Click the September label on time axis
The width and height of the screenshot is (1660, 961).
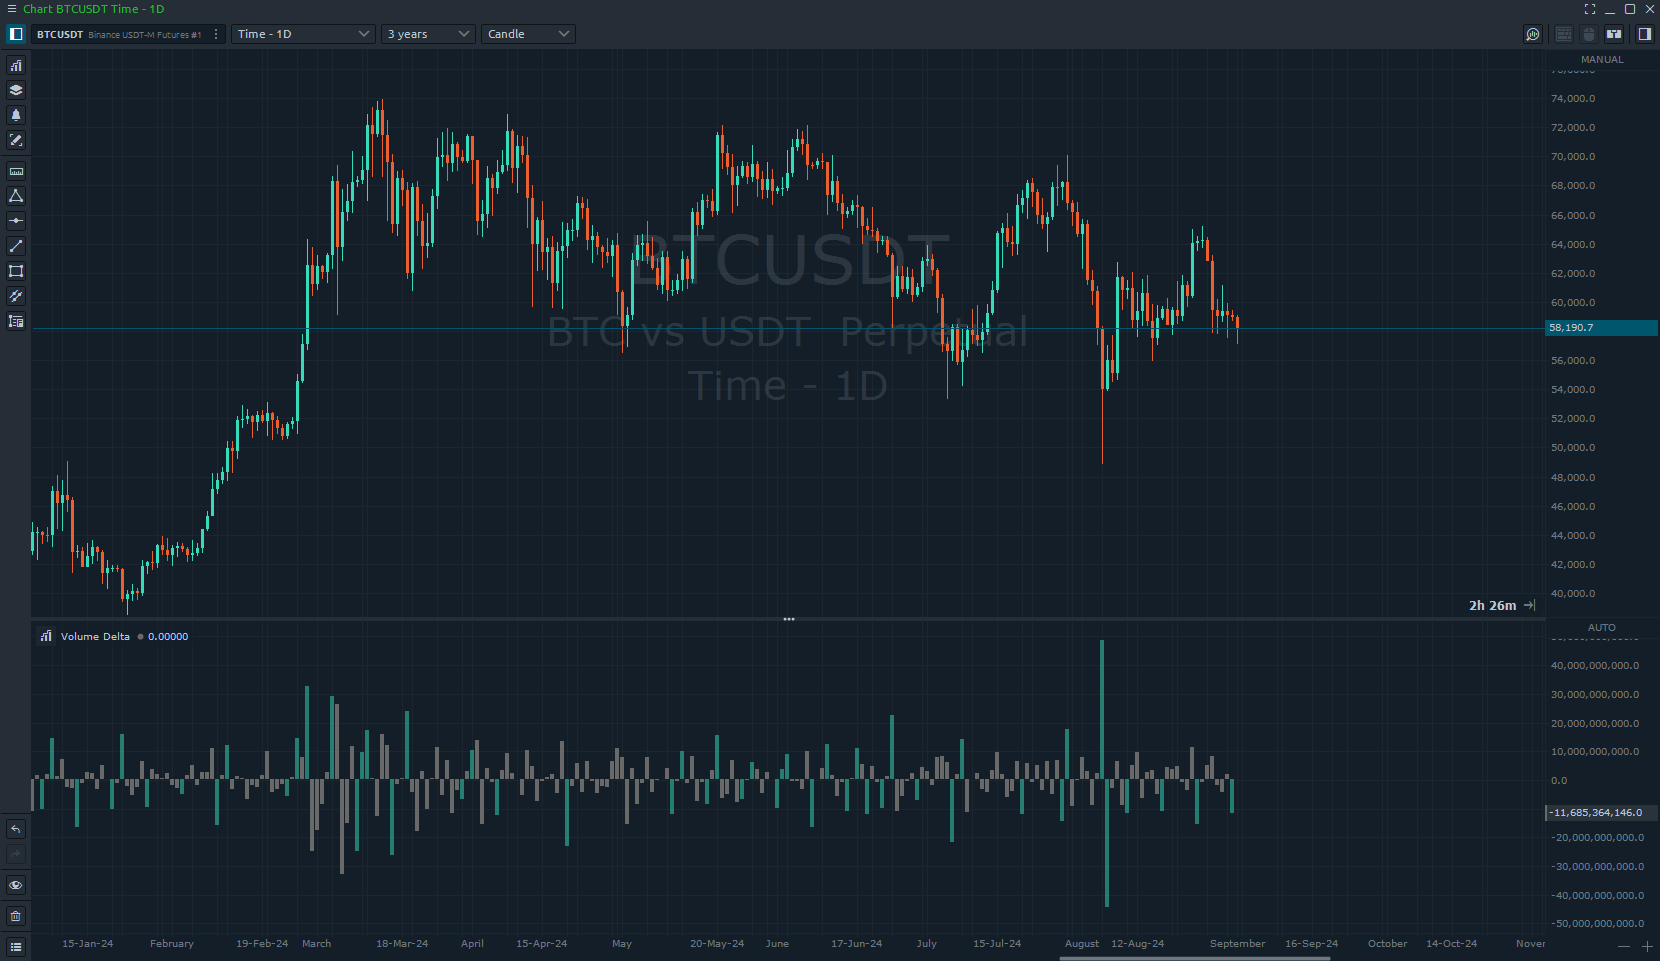pos(1237,944)
